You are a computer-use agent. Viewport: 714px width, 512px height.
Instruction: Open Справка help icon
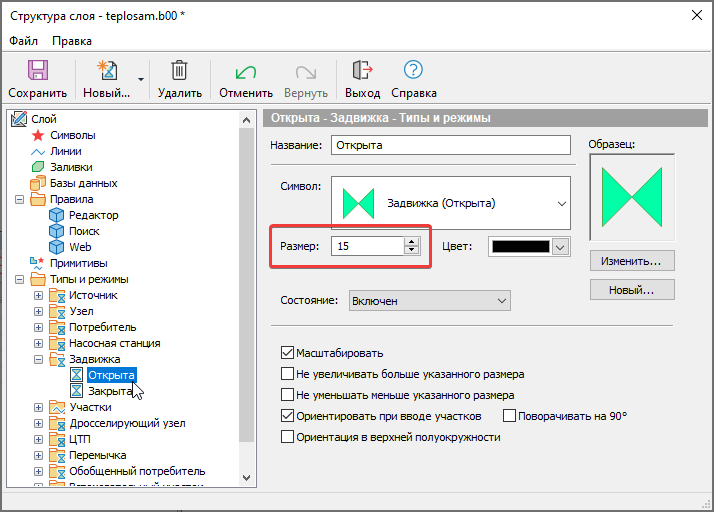tap(413, 71)
